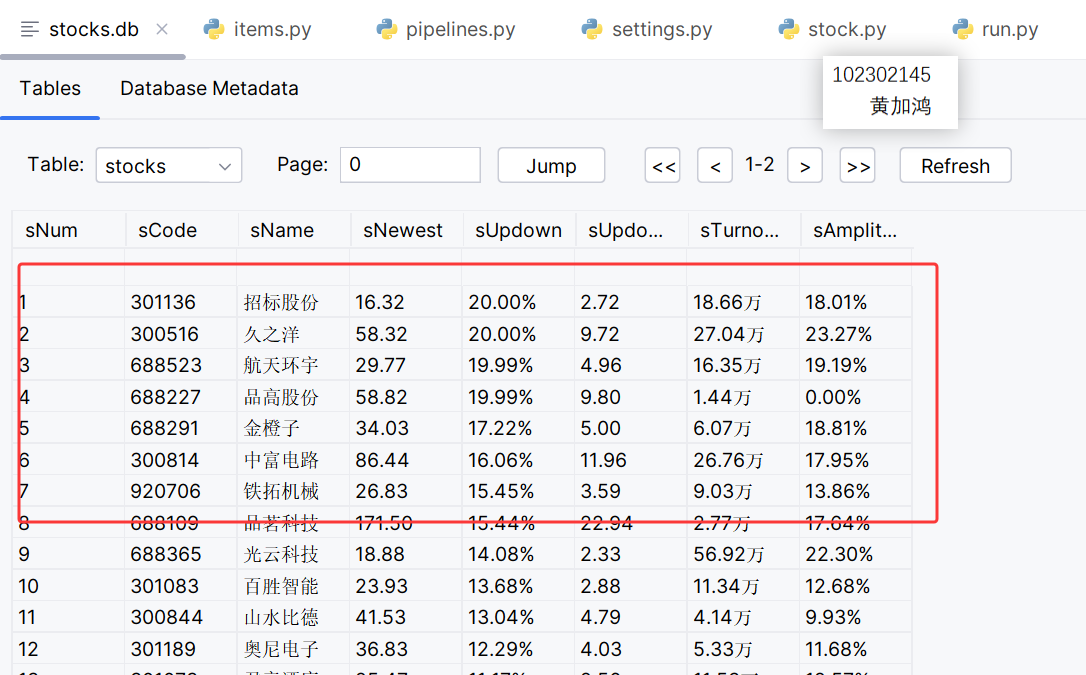Click the sNewest column header

coord(403,230)
